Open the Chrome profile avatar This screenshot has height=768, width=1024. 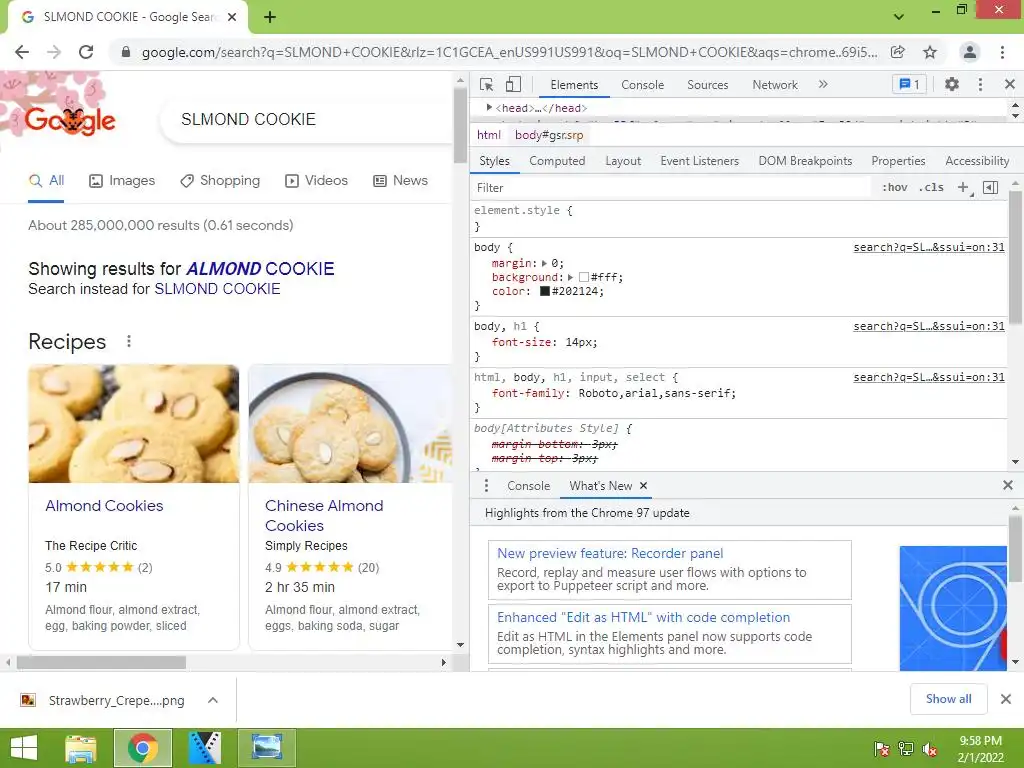point(970,52)
